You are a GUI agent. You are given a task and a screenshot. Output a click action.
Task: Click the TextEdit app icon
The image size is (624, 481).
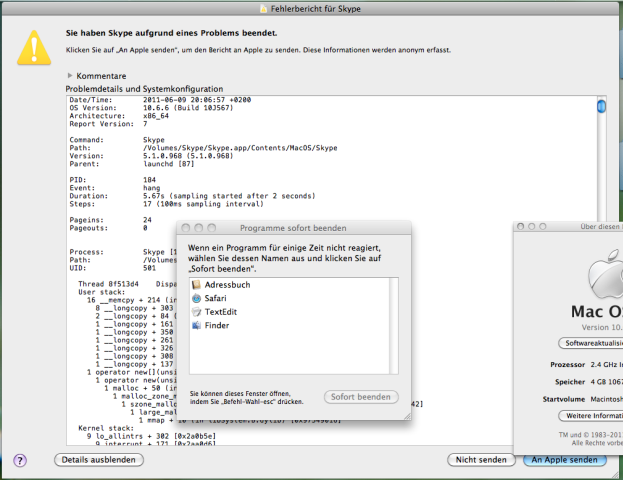tap(196, 312)
